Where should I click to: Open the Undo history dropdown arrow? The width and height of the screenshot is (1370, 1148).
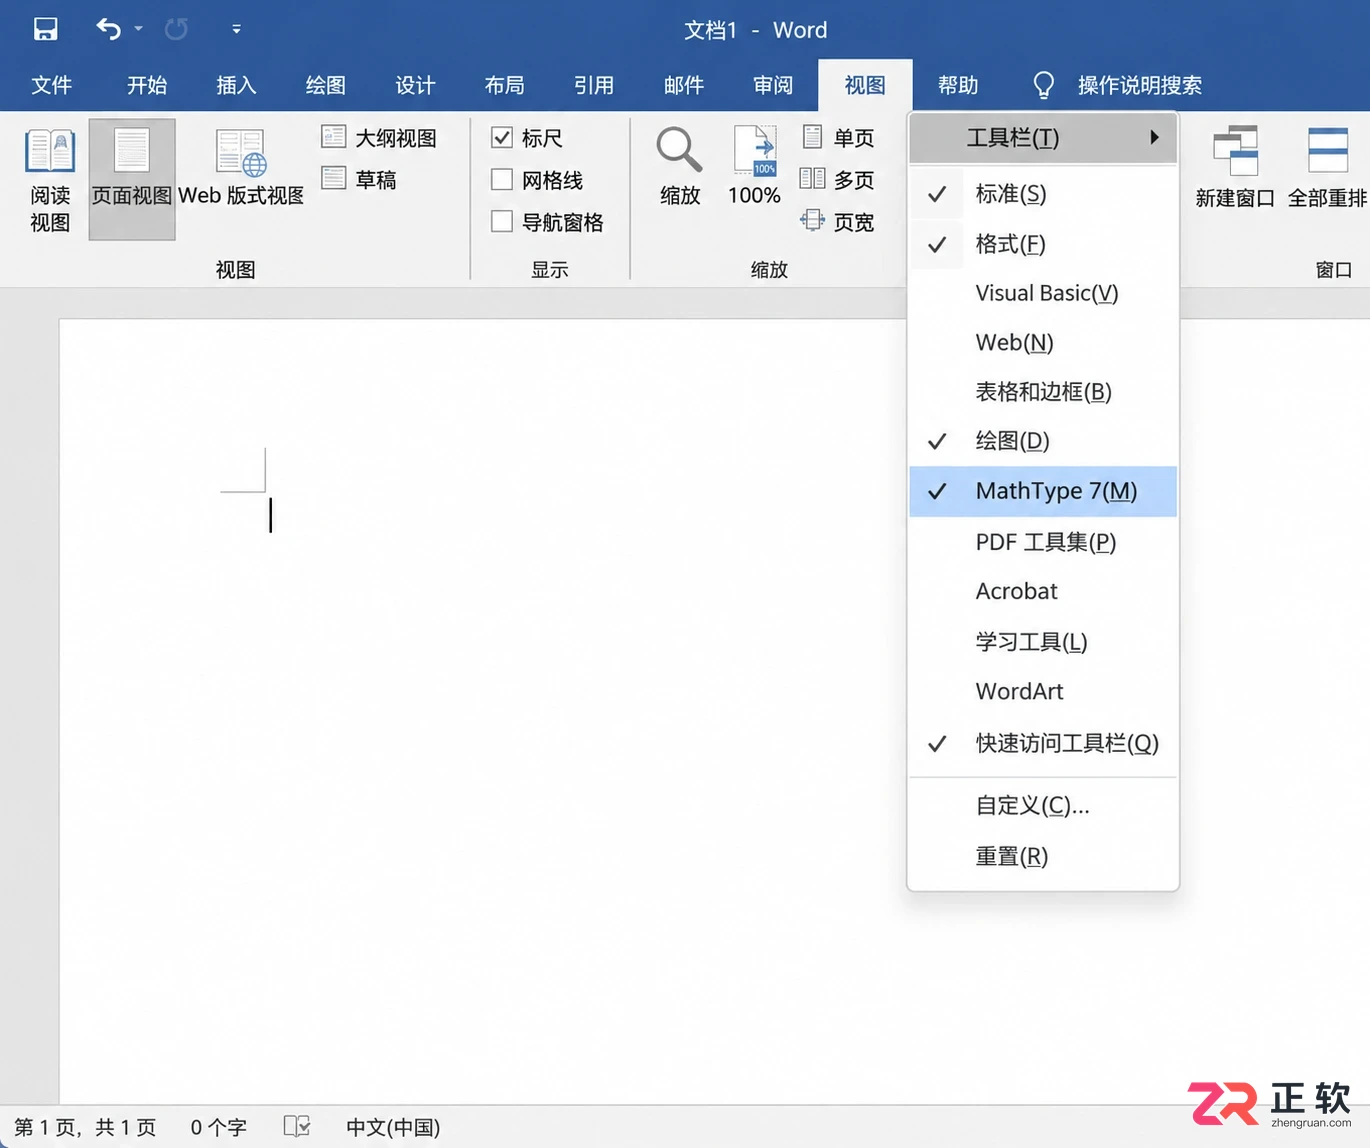pyautogui.click(x=139, y=29)
